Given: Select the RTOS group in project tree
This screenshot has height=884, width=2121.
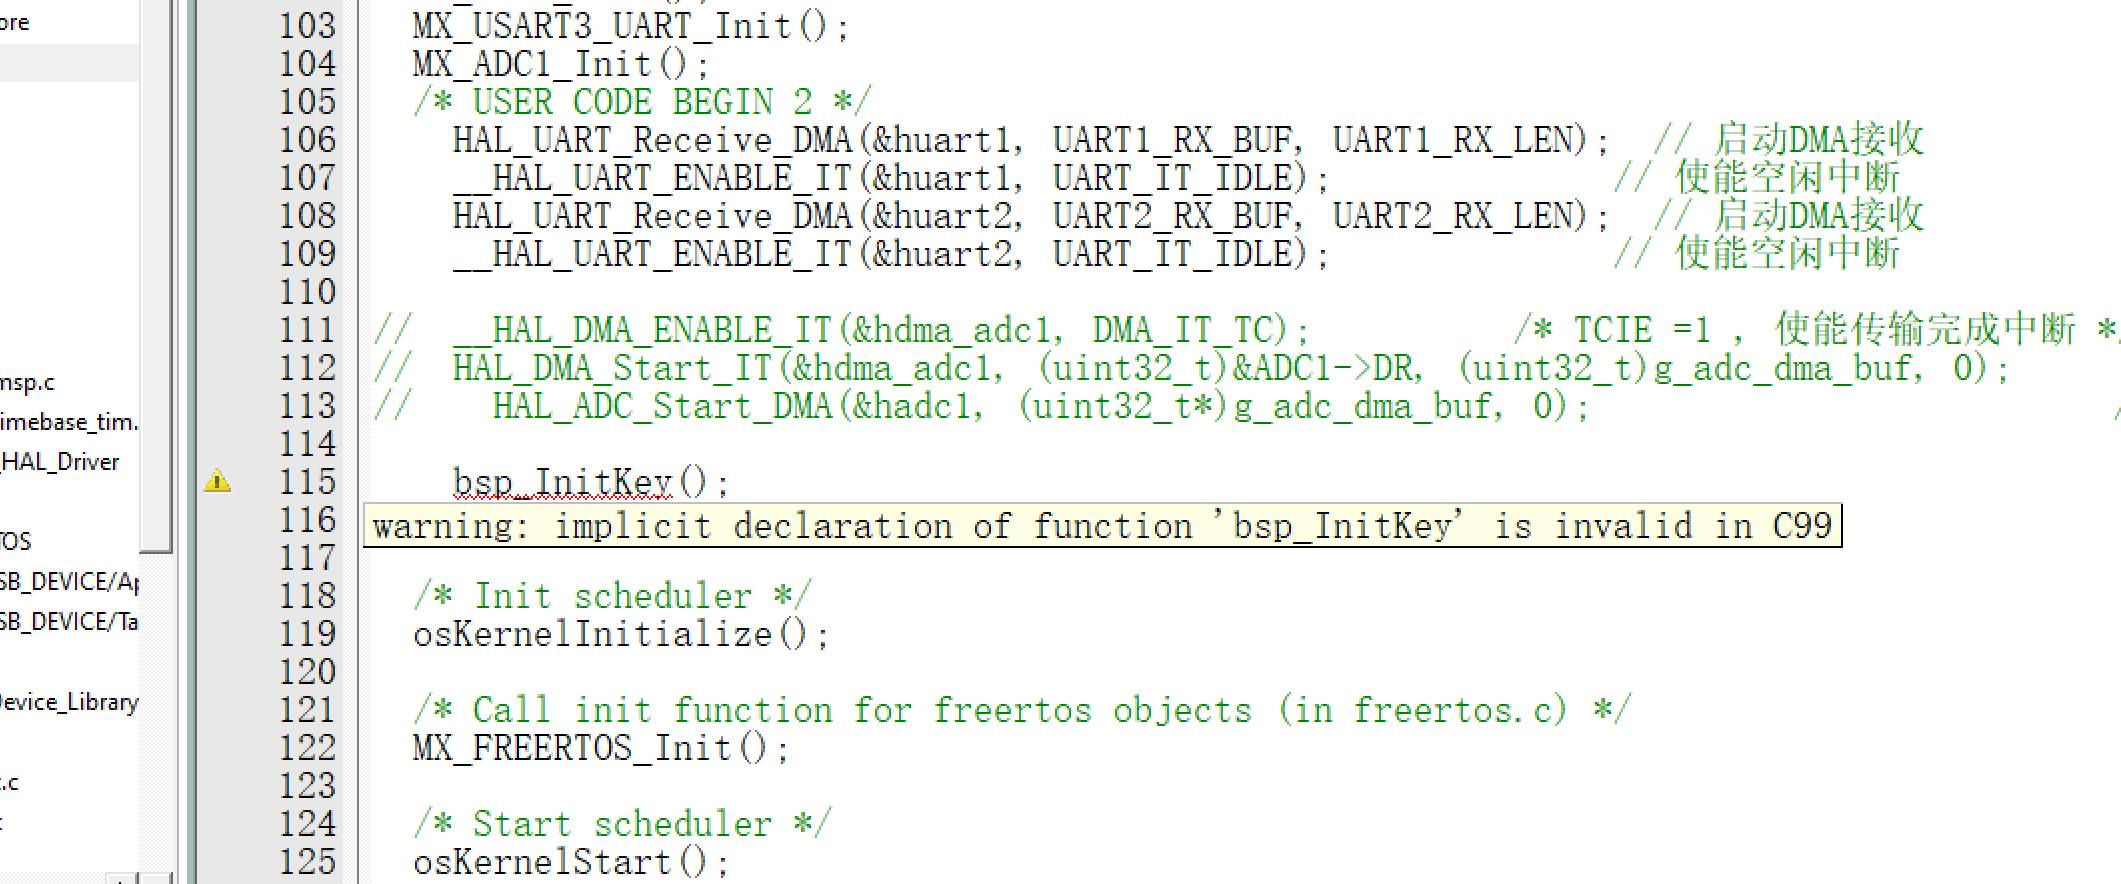Looking at the screenshot, I should (16, 541).
